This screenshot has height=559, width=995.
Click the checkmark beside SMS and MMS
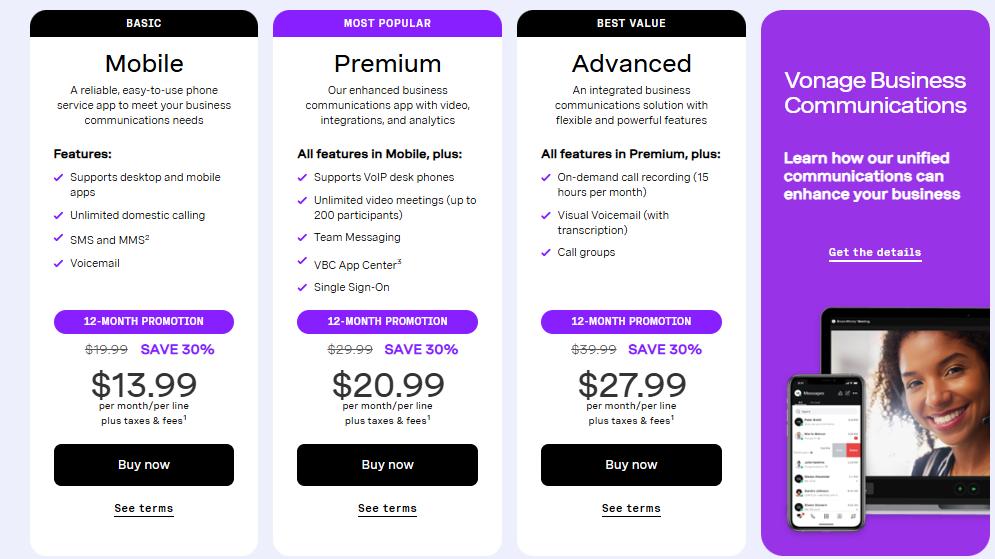tap(58, 239)
